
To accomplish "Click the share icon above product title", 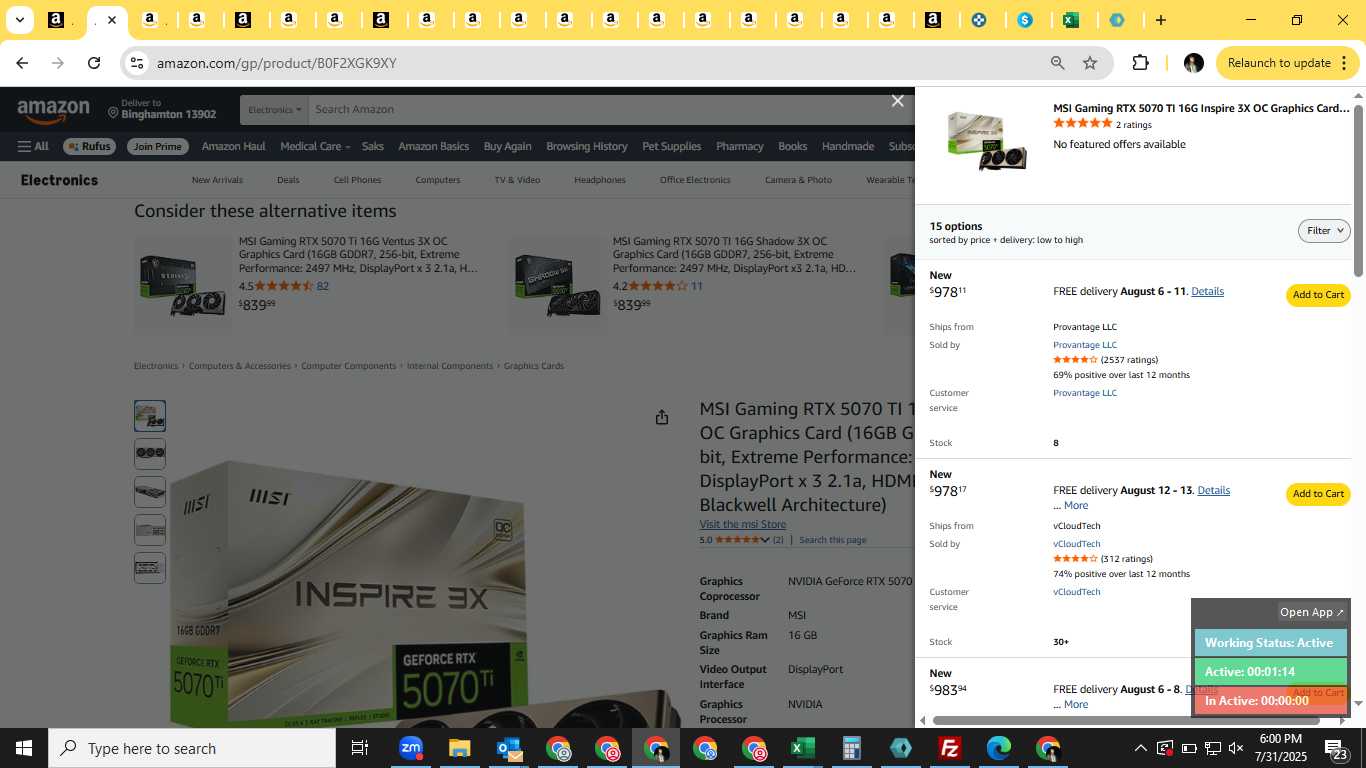I will [661, 417].
